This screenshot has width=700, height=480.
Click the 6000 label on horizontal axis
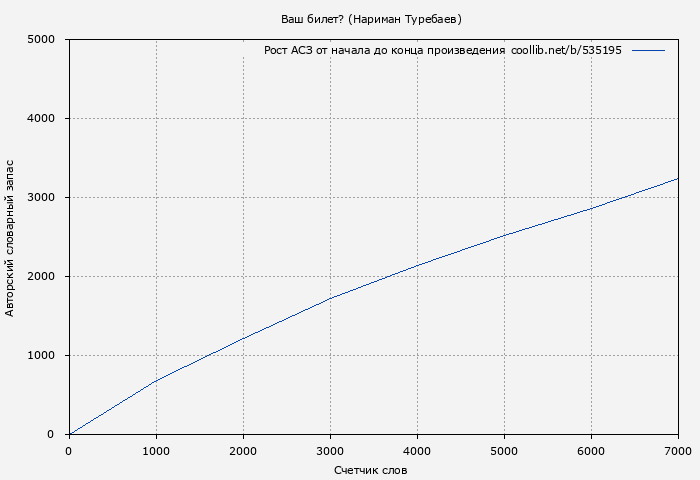coord(591,451)
